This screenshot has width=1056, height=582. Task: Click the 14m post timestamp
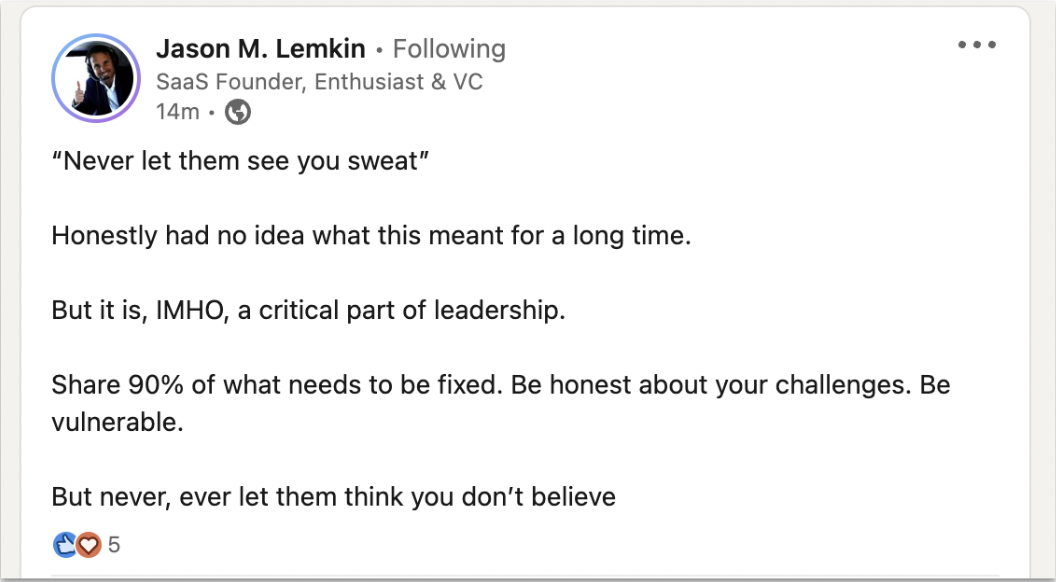[x=177, y=112]
